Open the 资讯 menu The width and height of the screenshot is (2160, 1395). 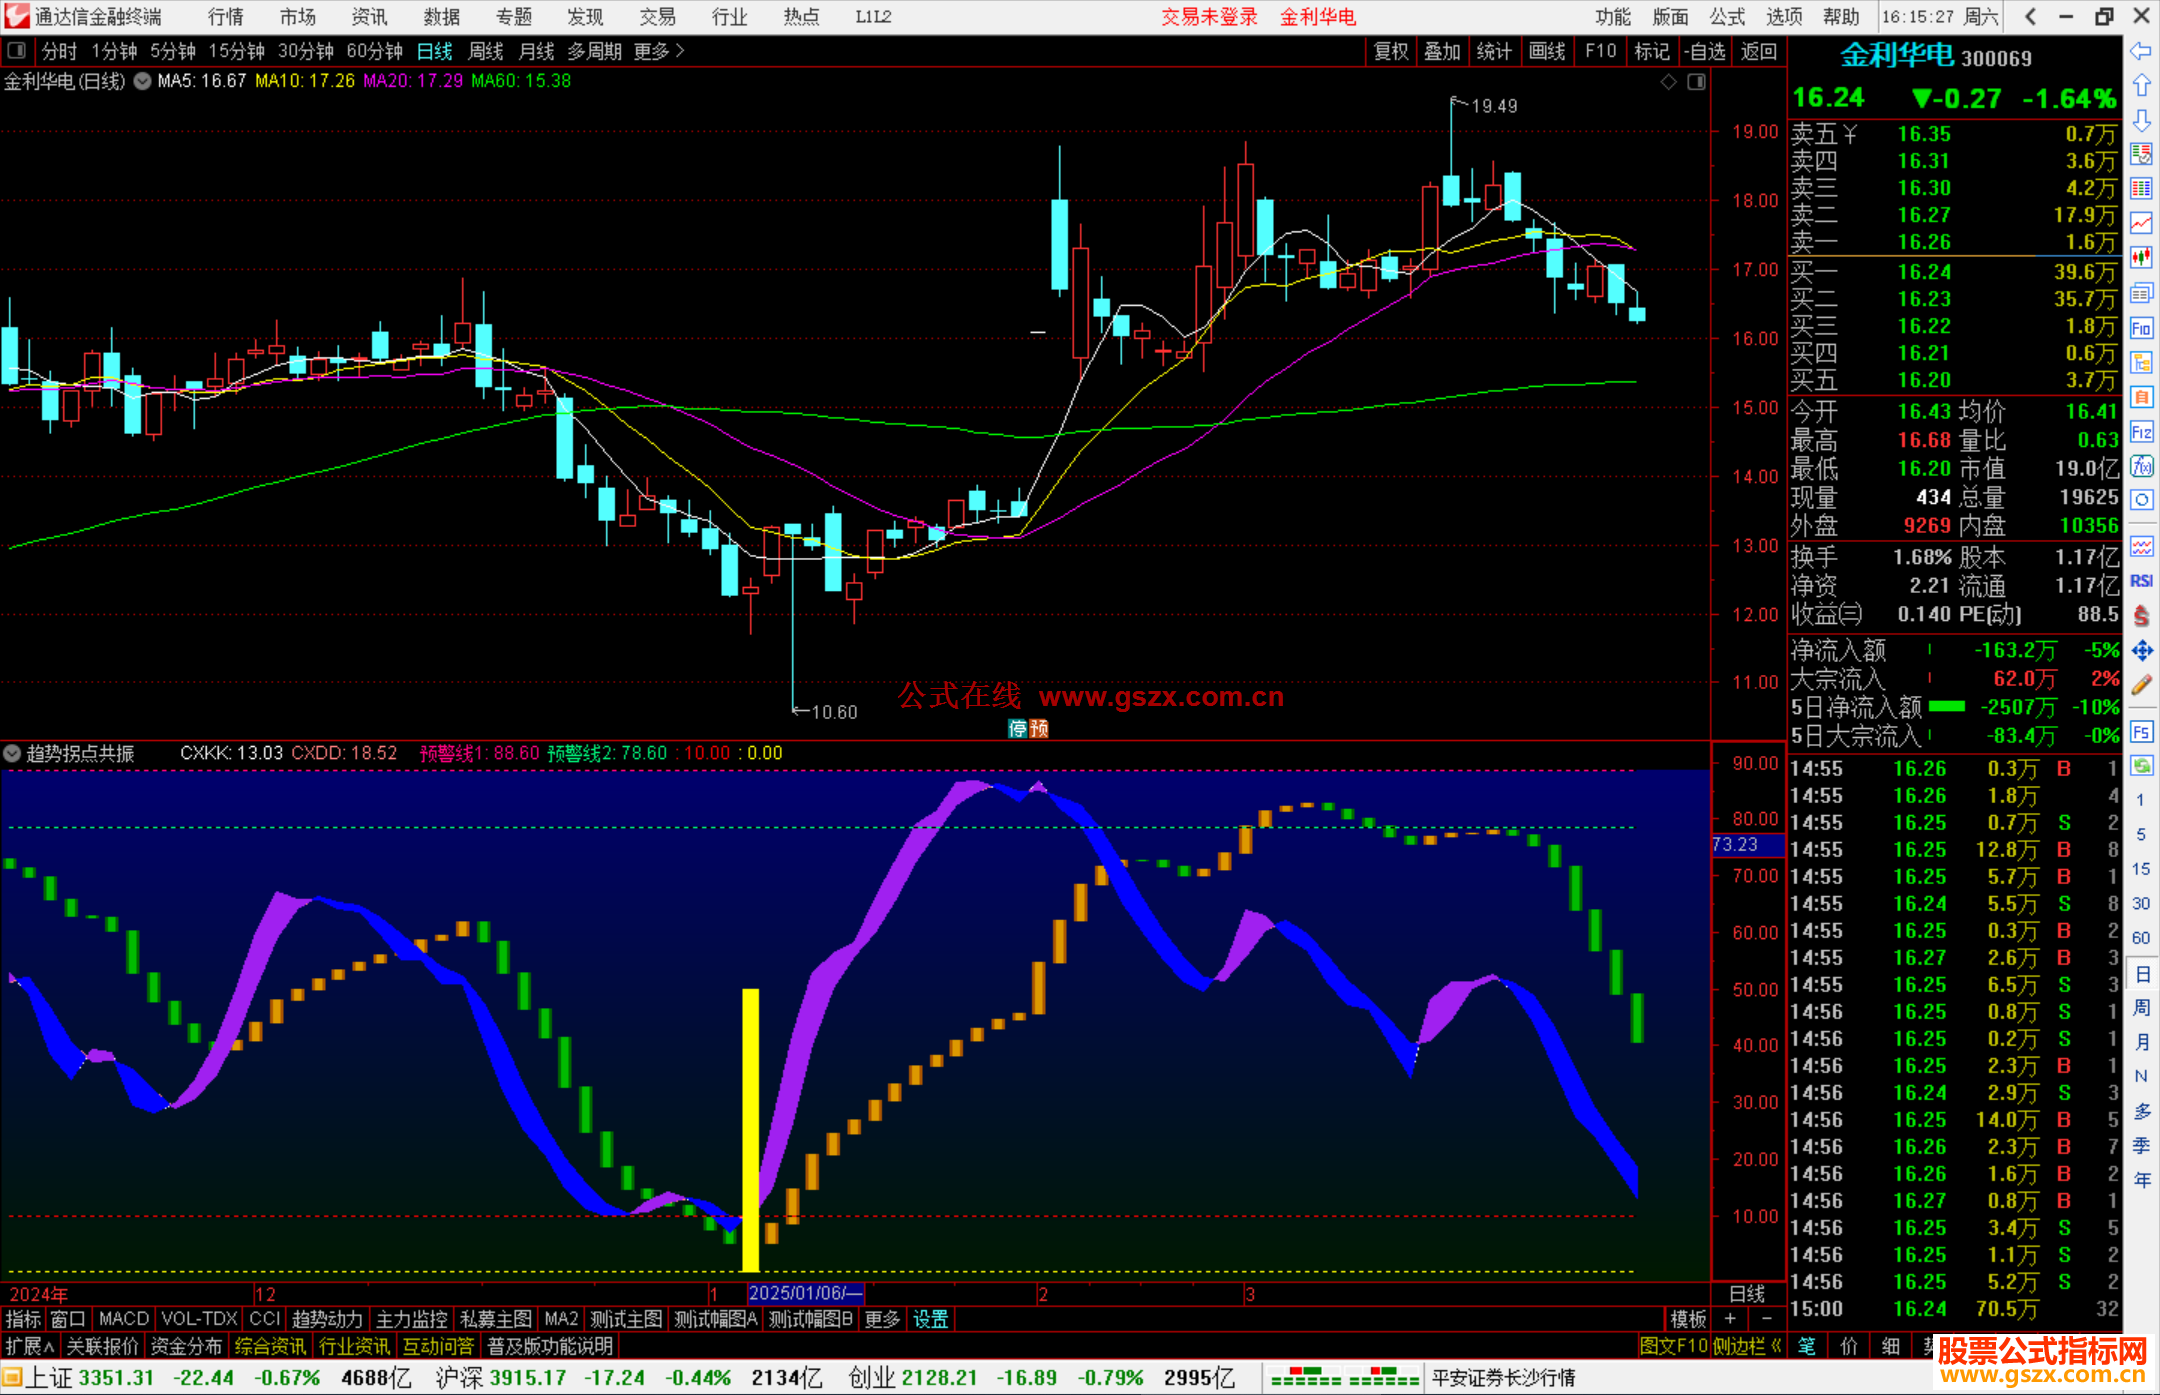[369, 17]
